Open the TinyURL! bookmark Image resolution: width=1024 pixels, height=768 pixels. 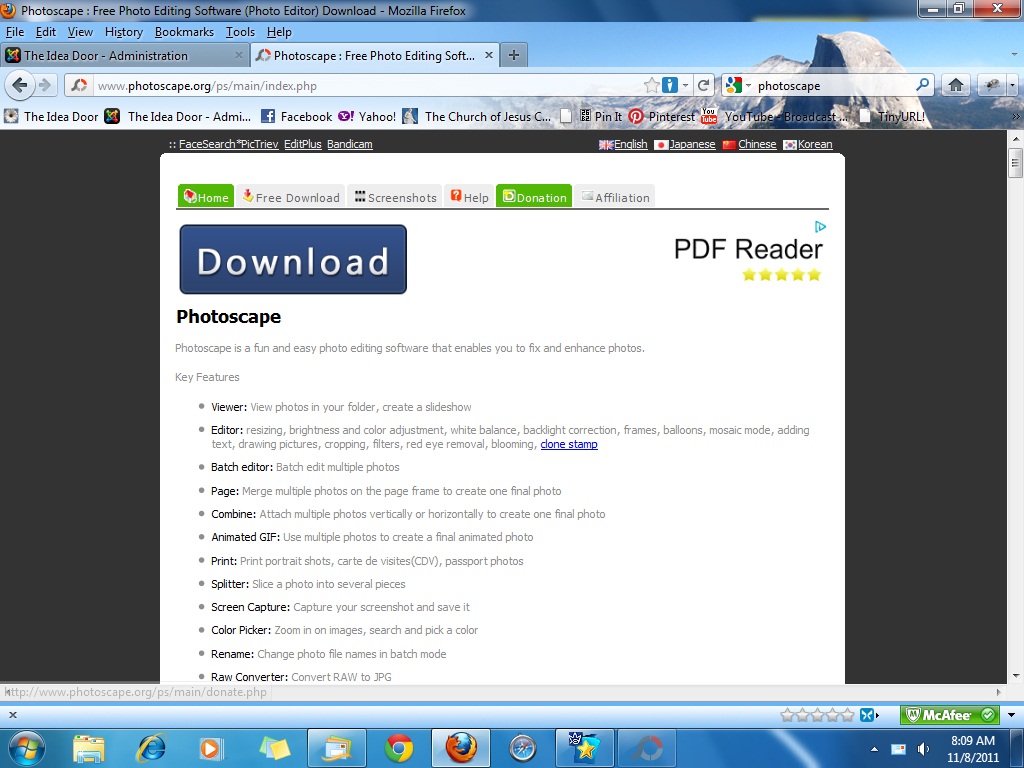click(x=892, y=117)
